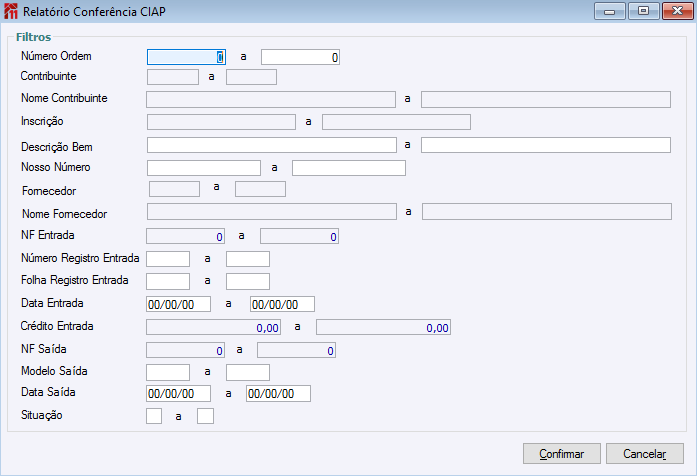Image resolution: width=697 pixels, height=476 pixels.
Task: Click the Descrição Bem ending field
Action: tap(546, 145)
